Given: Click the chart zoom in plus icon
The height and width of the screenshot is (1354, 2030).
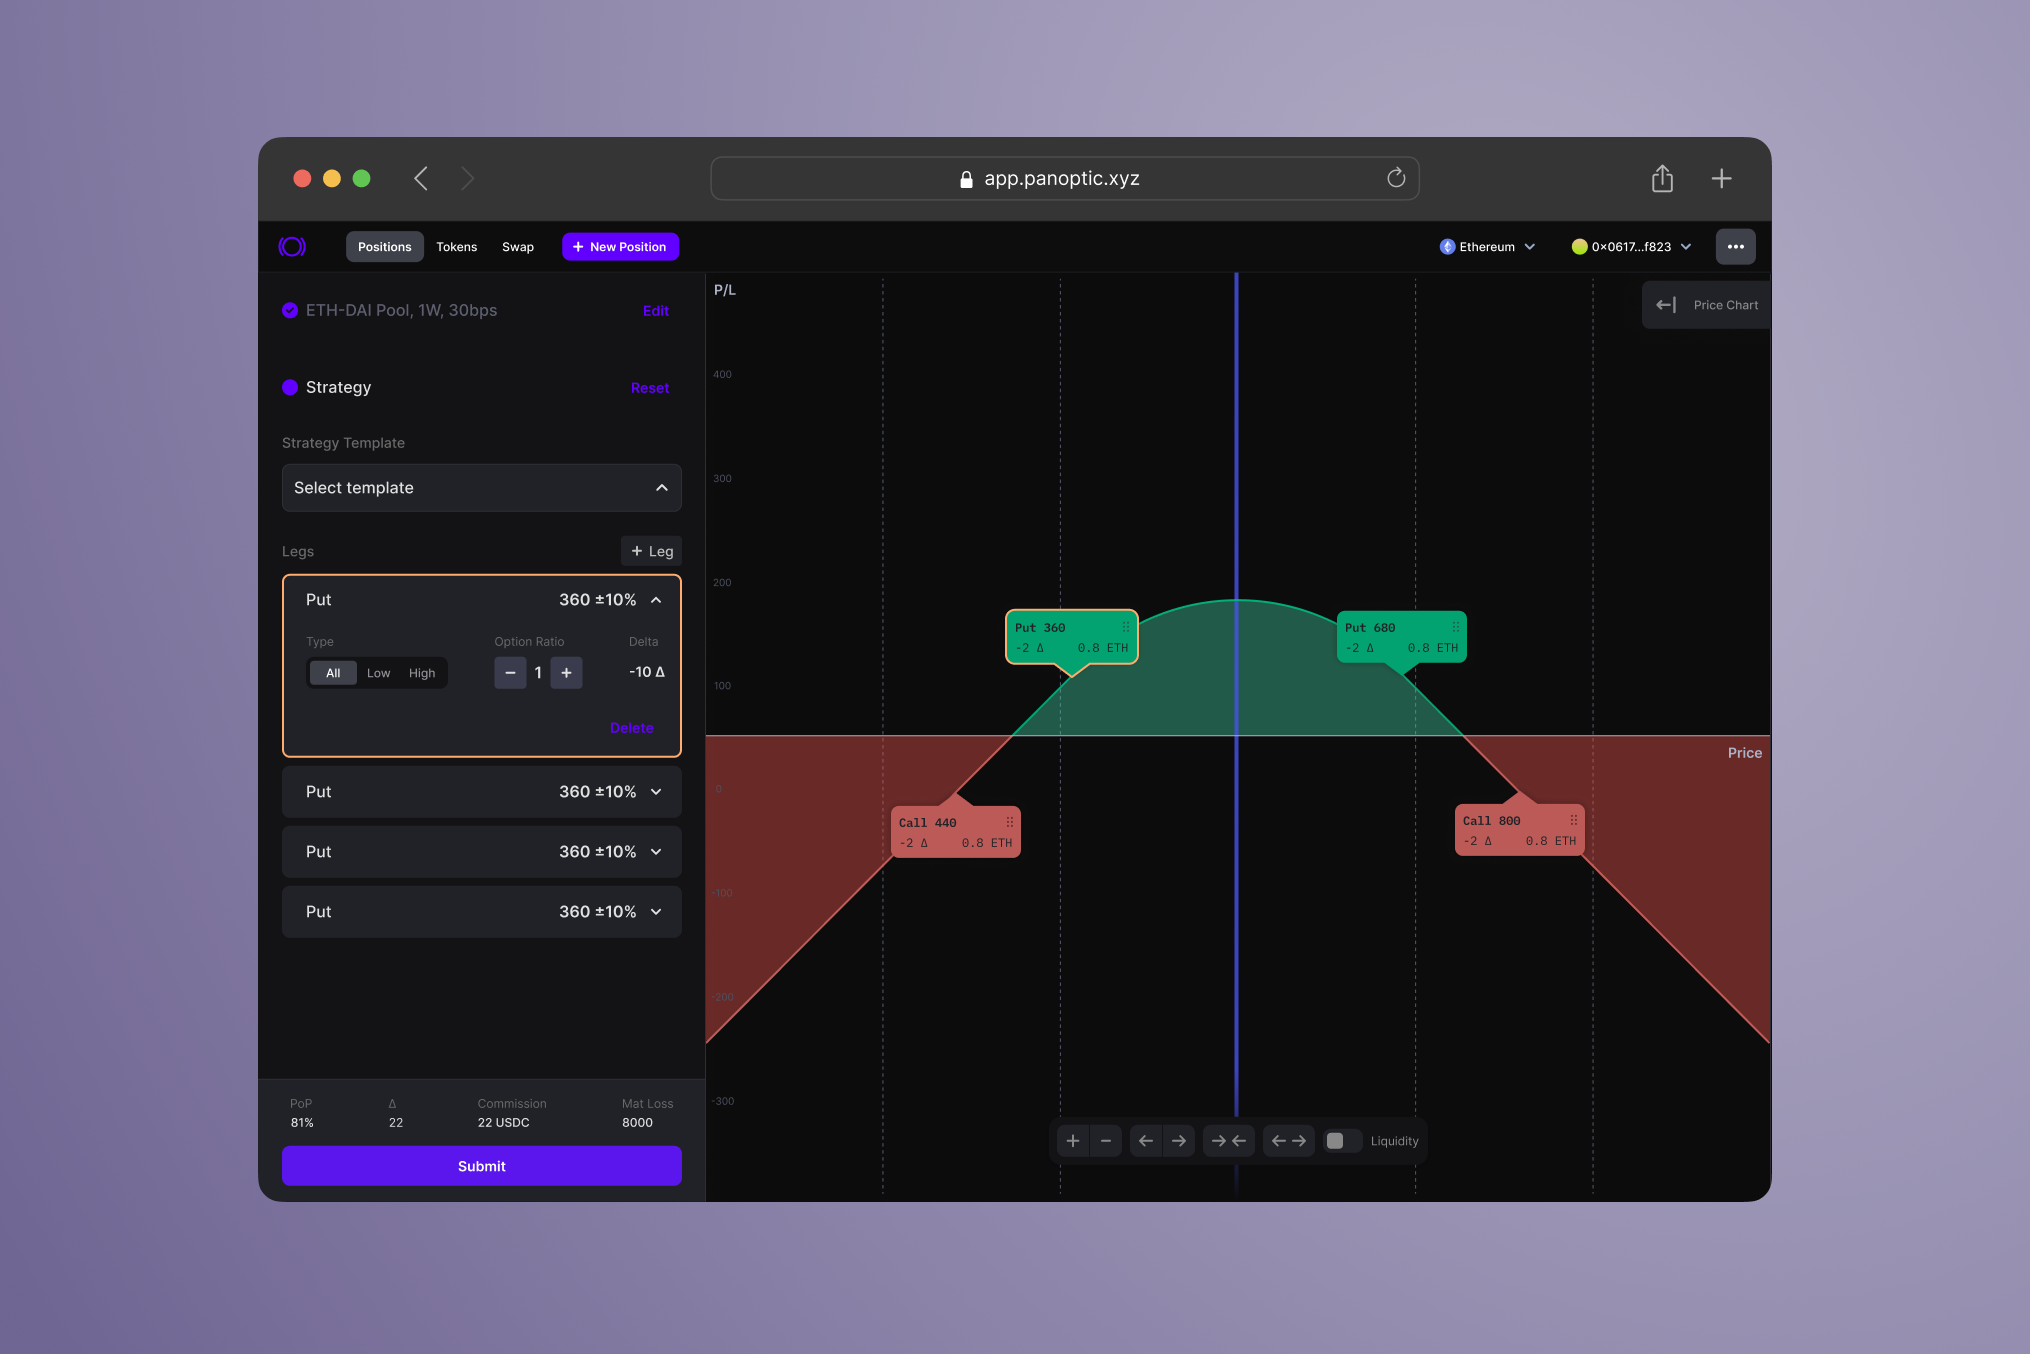Looking at the screenshot, I should coord(1073,1141).
